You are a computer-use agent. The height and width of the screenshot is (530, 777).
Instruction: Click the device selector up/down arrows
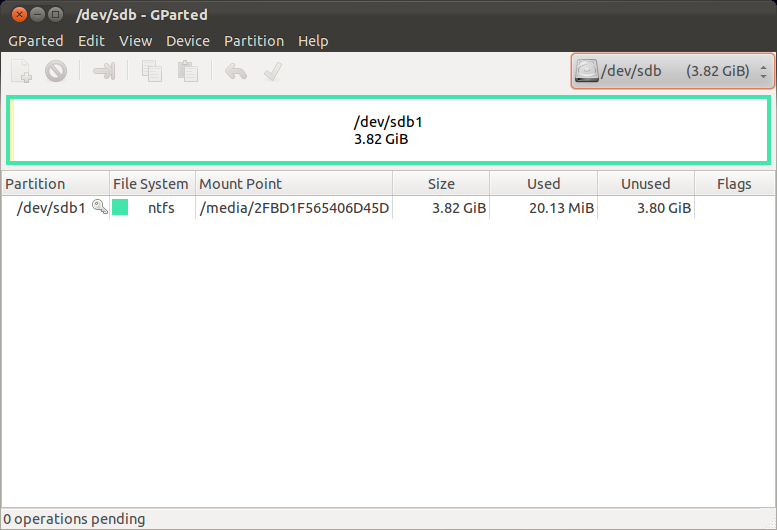pos(764,71)
